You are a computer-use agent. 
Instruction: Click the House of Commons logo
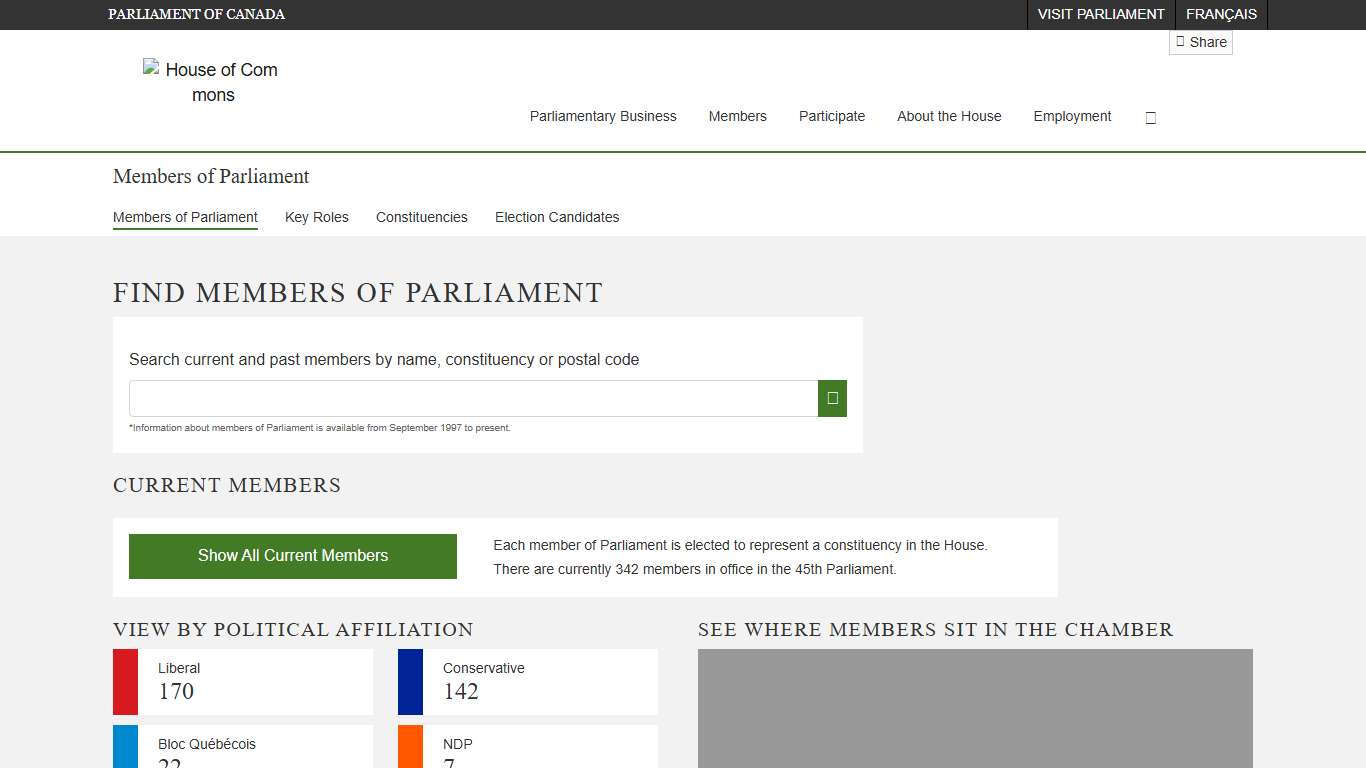(x=212, y=82)
